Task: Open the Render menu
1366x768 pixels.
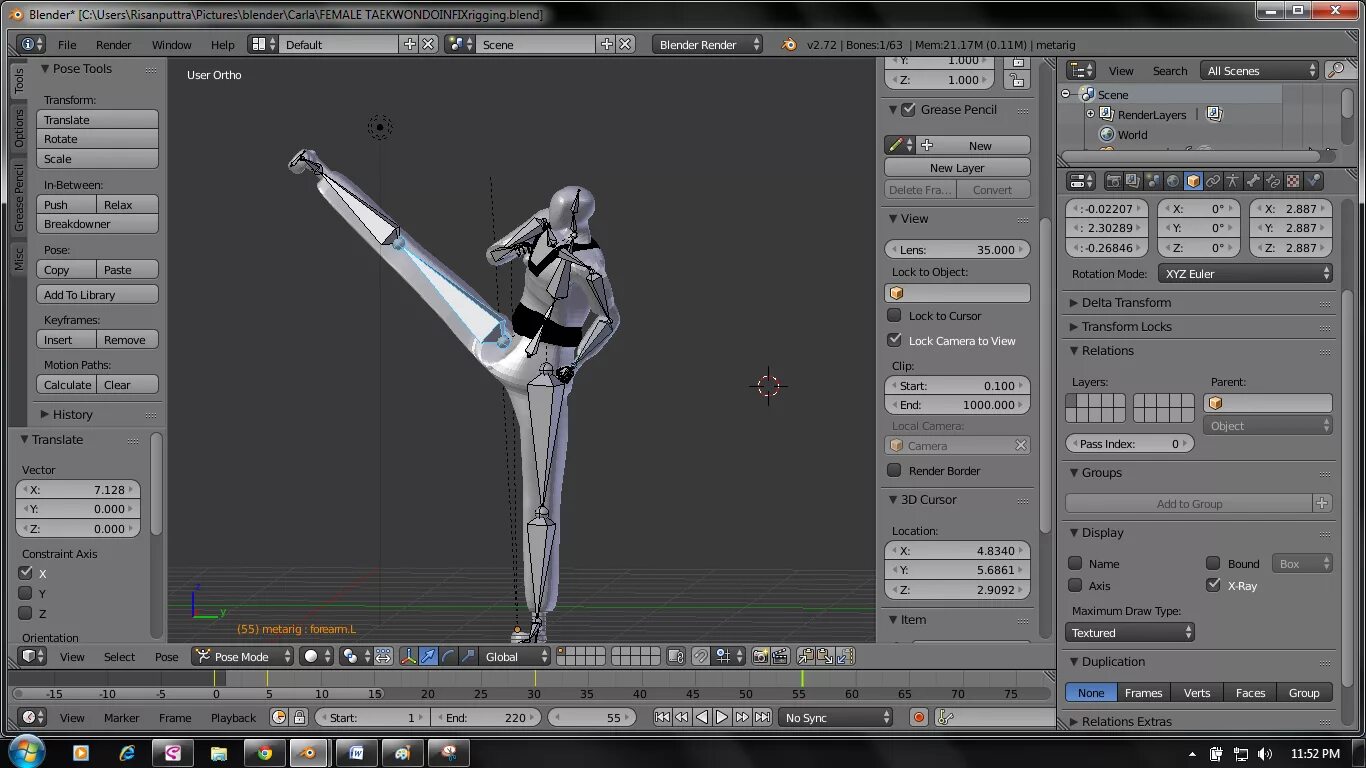Action: [113, 45]
